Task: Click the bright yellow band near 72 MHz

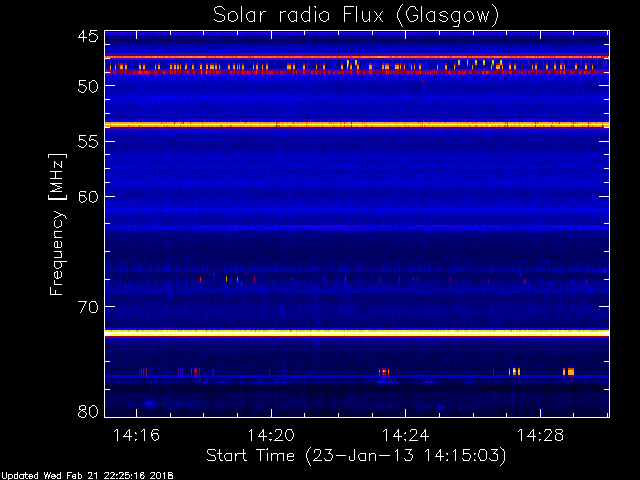Action: (357, 333)
